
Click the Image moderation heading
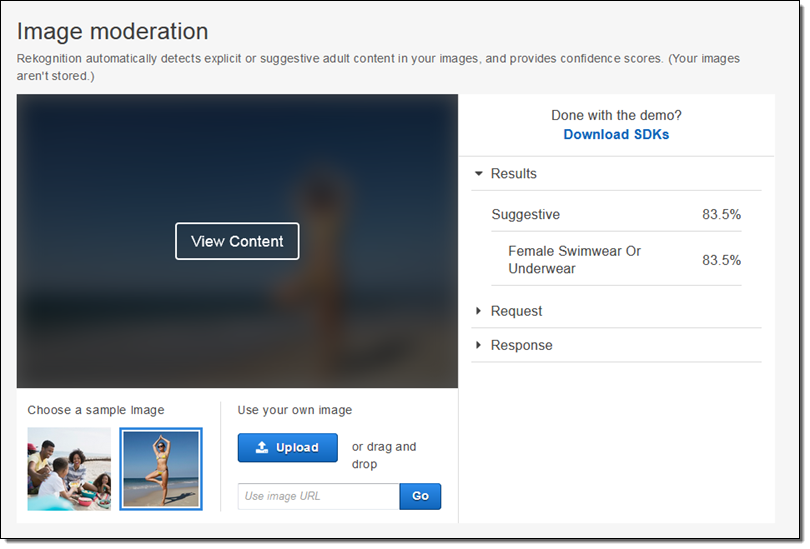coord(112,32)
